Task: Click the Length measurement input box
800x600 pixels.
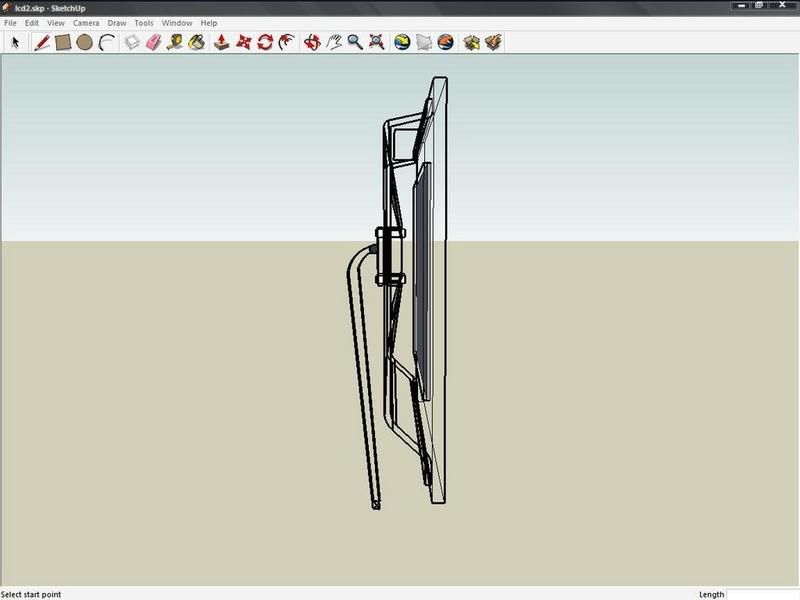Action: pyautogui.click(x=762, y=594)
